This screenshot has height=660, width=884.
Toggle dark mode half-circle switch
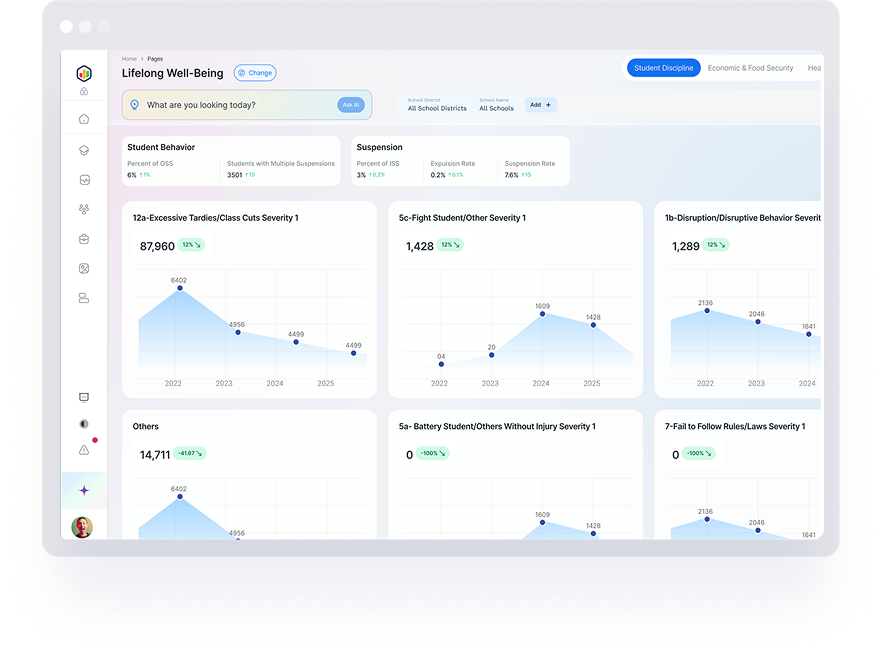pyautogui.click(x=84, y=424)
